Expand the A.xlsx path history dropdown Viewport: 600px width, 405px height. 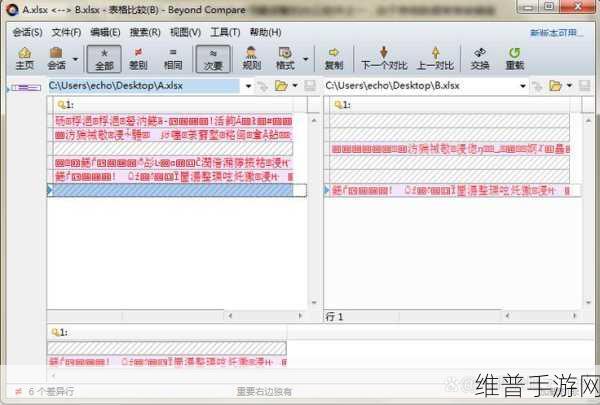(x=248, y=86)
